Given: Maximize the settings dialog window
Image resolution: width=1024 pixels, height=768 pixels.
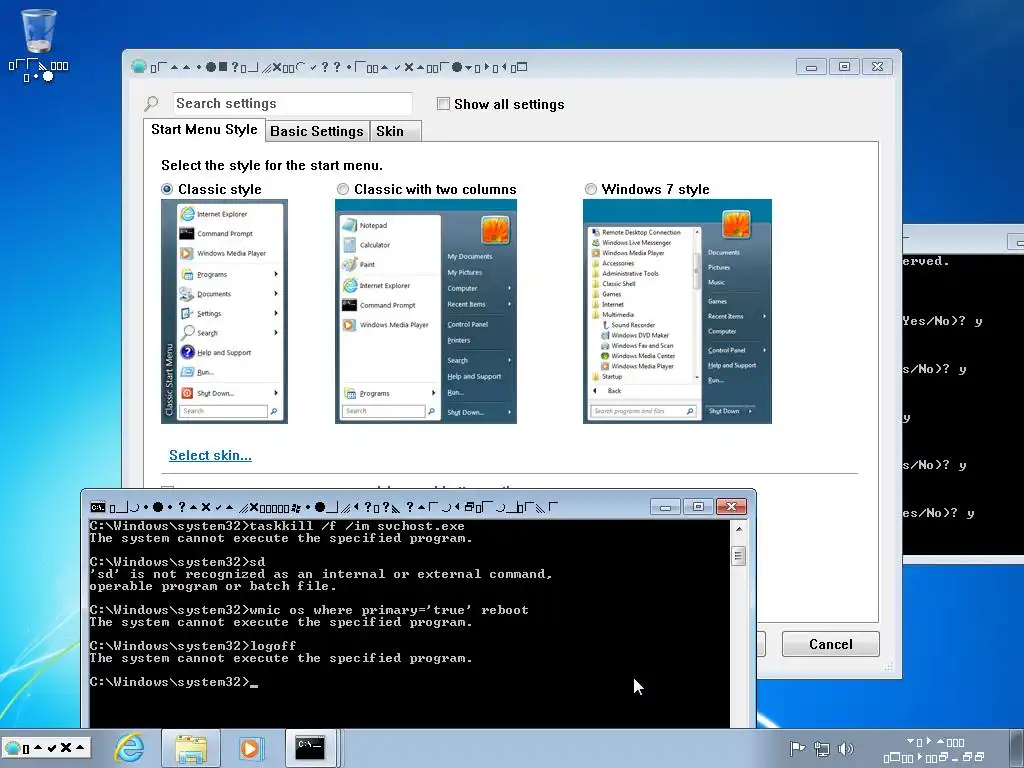Looking at the screenshot, I should [x=844, y=67].
